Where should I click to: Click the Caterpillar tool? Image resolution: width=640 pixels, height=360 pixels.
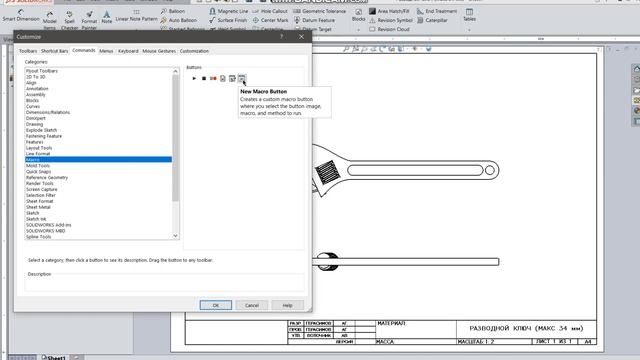pyautogui.click(x=432, y=20)
